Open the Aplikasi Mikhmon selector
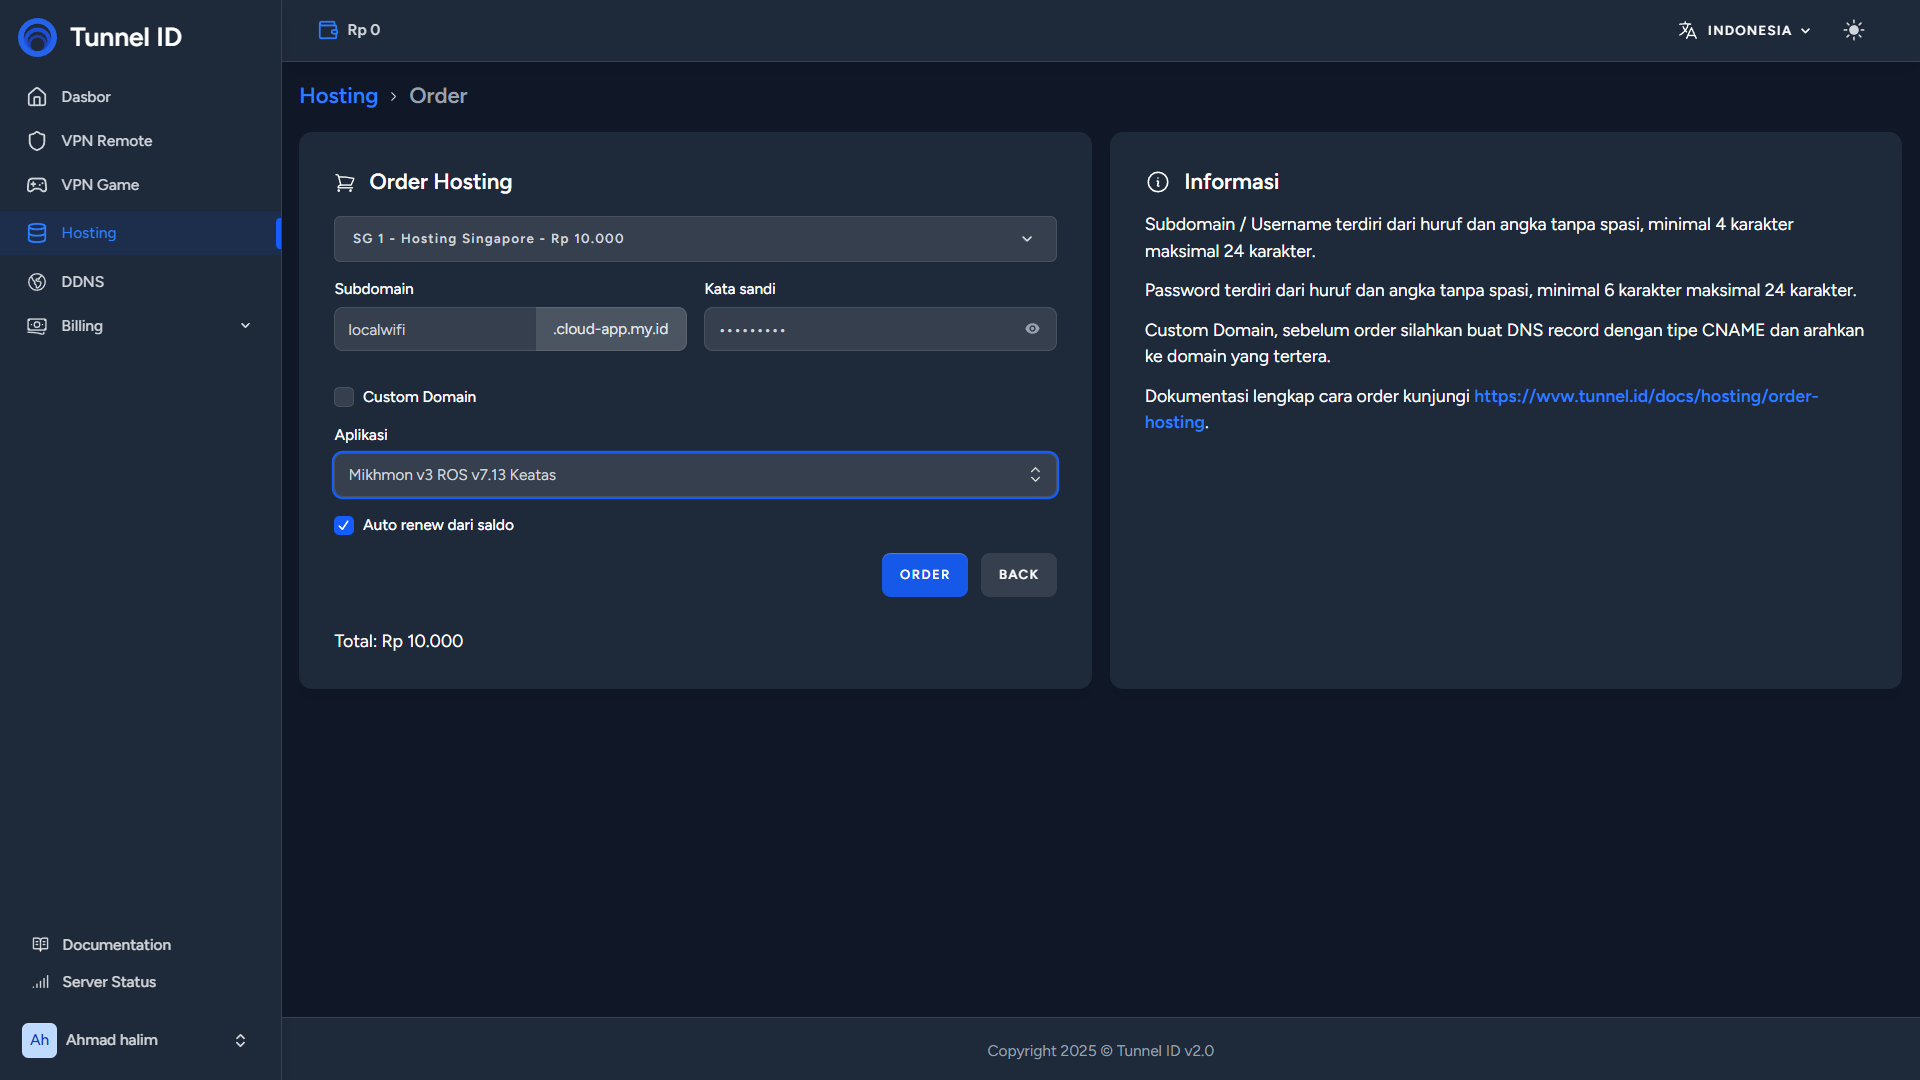 tap(695, 475)
